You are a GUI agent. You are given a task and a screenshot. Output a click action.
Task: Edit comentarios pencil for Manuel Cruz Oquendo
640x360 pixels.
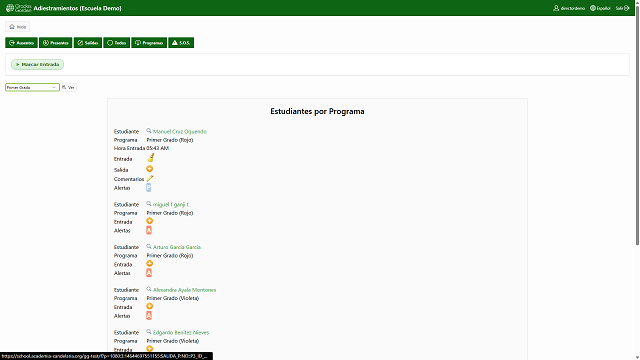coord(150,178)
